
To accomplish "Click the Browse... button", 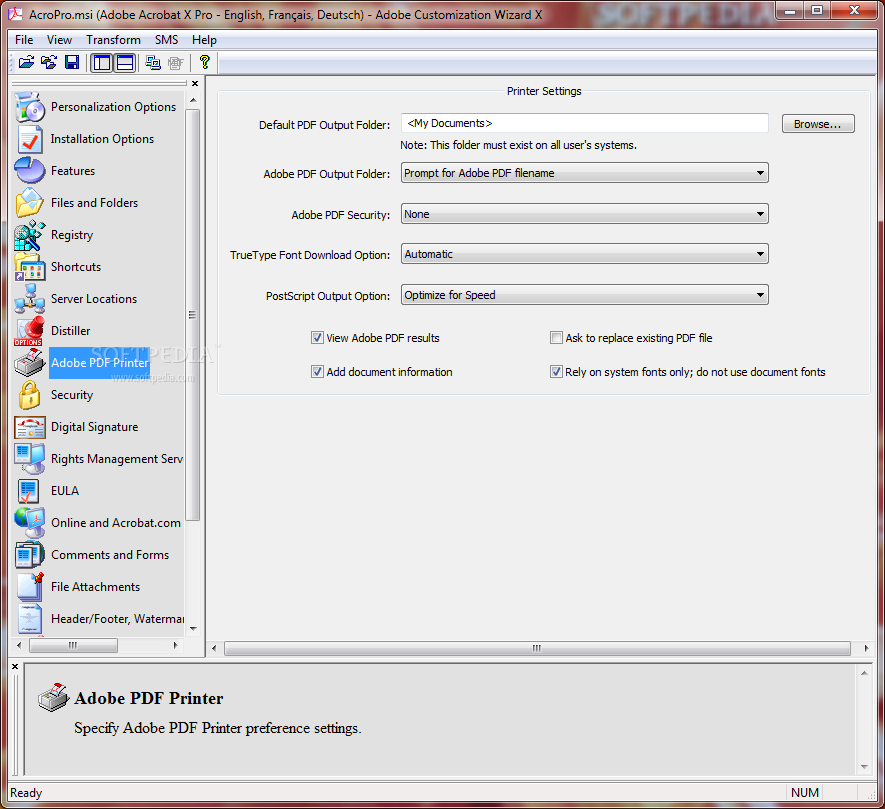I will coord(818,124).
